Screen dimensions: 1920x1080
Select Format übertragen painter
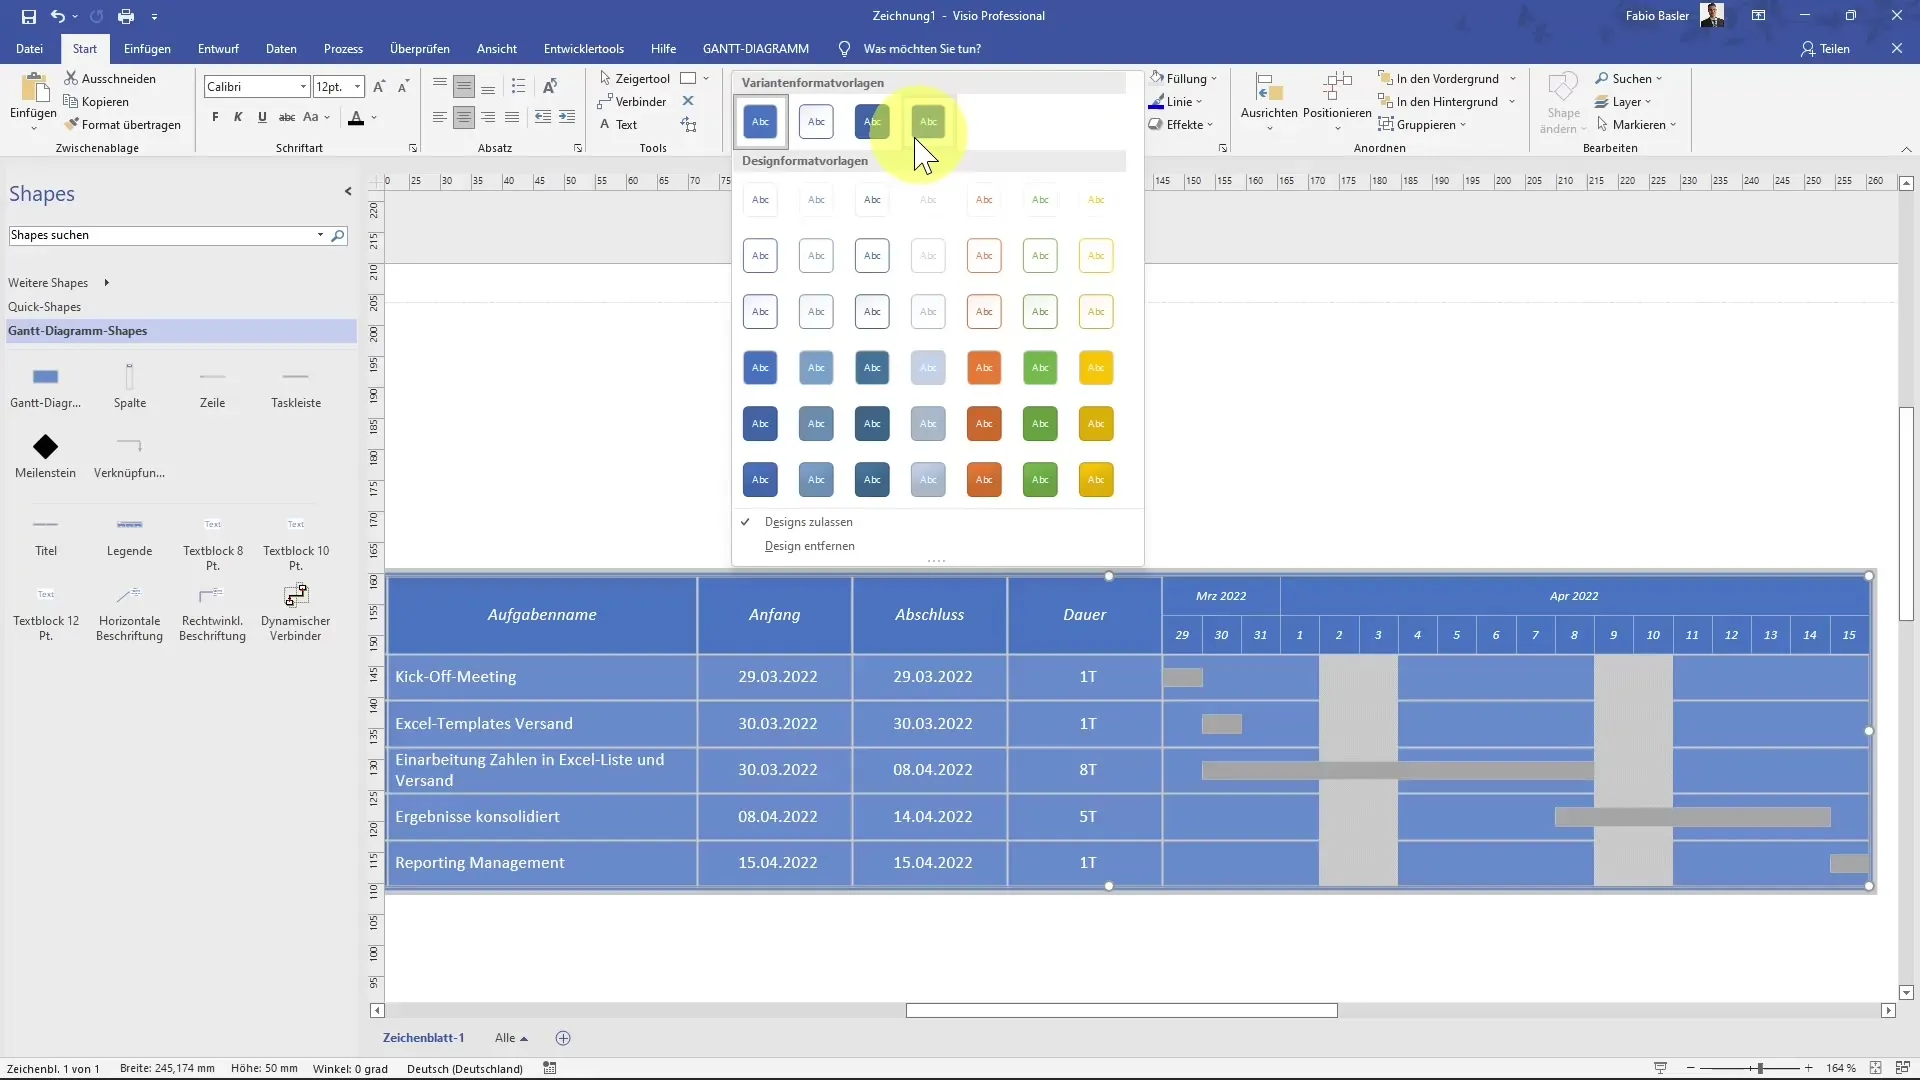coord(122,124)
